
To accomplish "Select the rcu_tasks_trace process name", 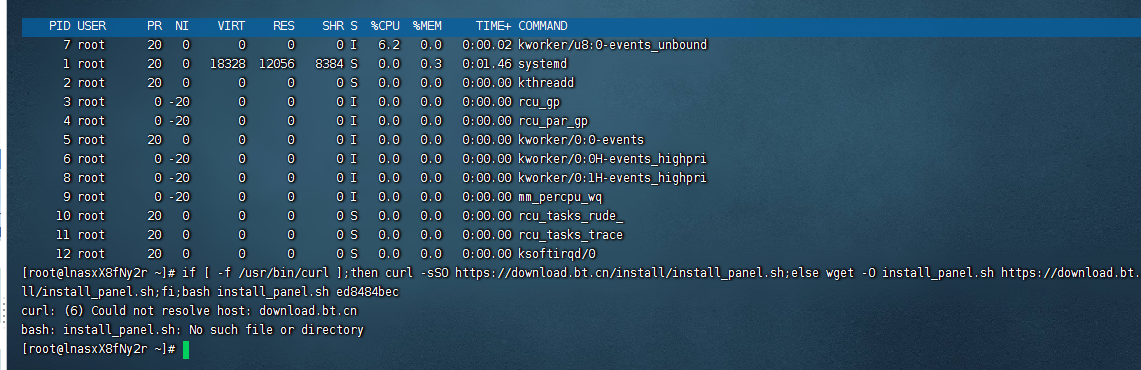I will [570, 235].
